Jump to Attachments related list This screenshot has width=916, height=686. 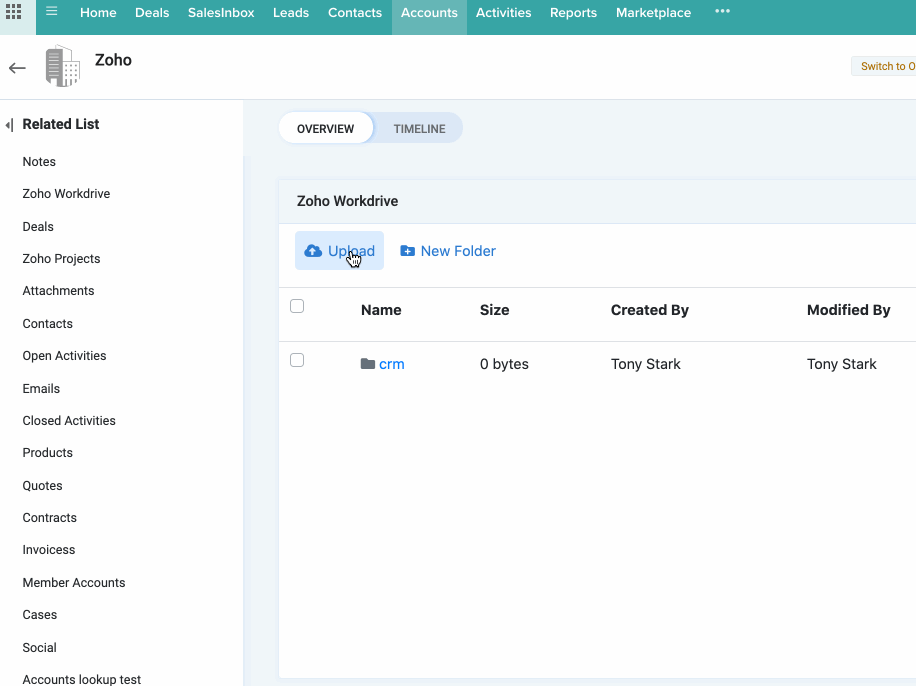coord(58,291)
